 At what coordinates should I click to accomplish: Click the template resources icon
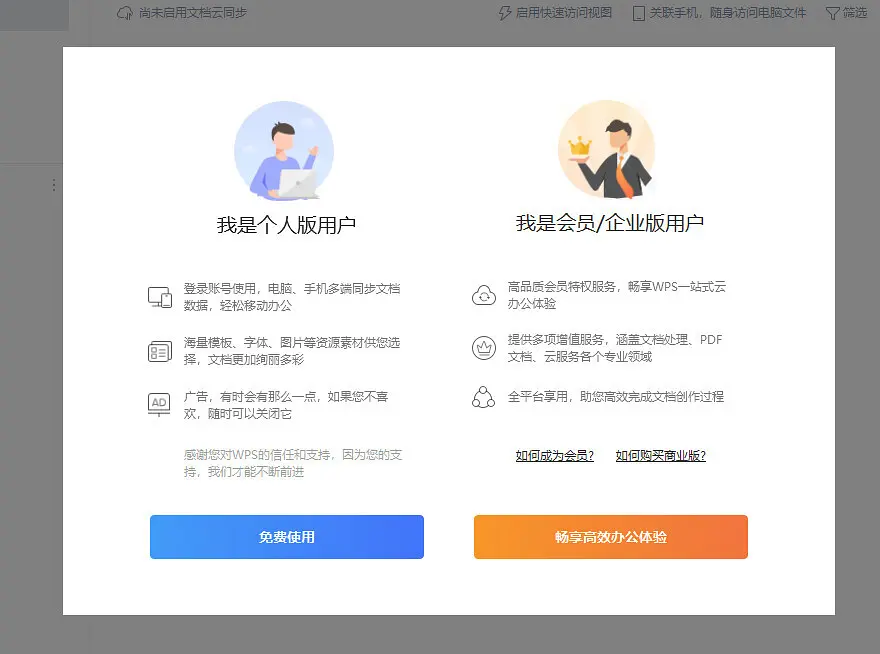(160, 351)
